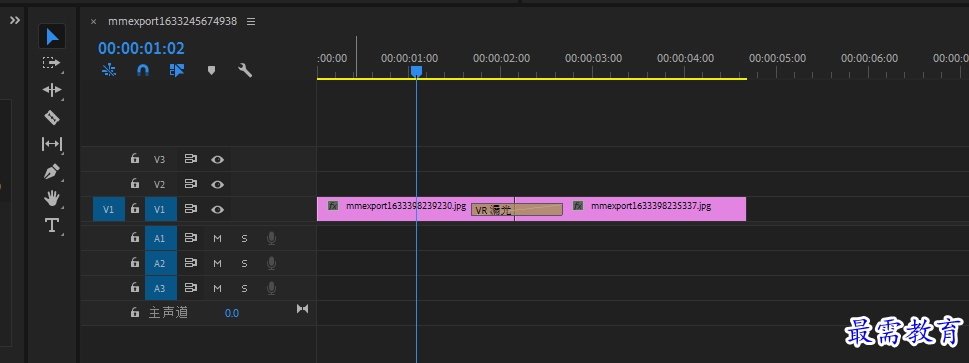Click master track volume value 0.0

coord(232,314)
